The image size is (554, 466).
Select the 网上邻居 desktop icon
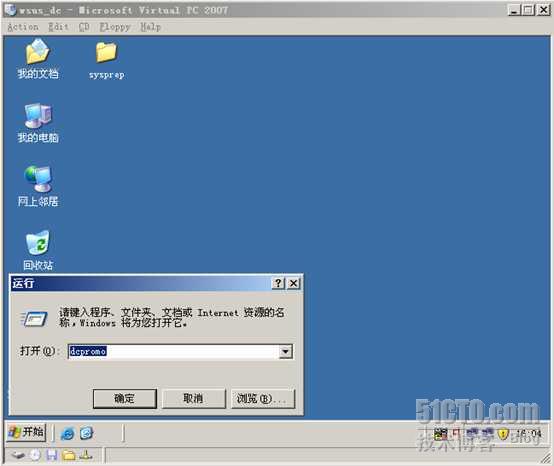pos(38,186)
